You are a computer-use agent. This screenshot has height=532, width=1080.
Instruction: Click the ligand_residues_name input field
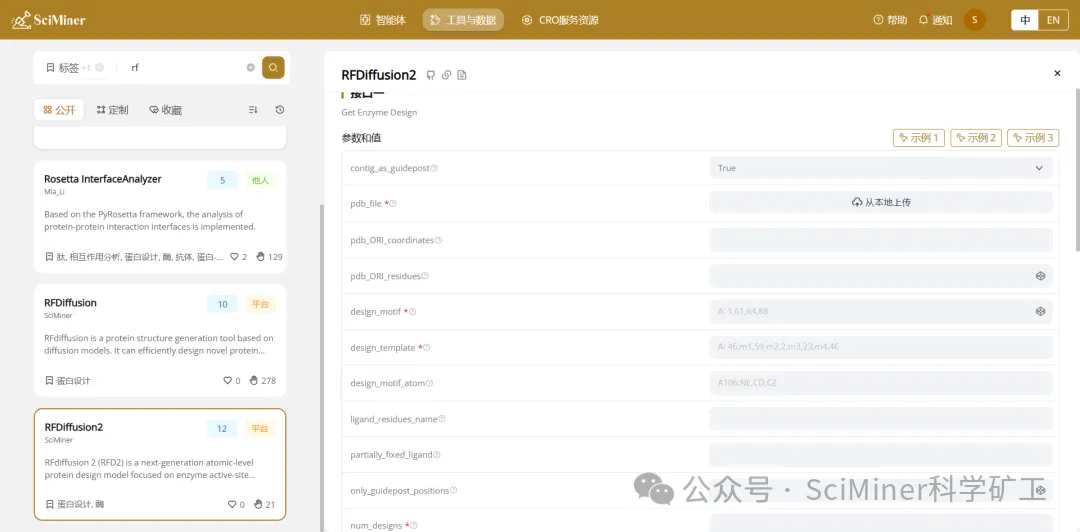881,418
